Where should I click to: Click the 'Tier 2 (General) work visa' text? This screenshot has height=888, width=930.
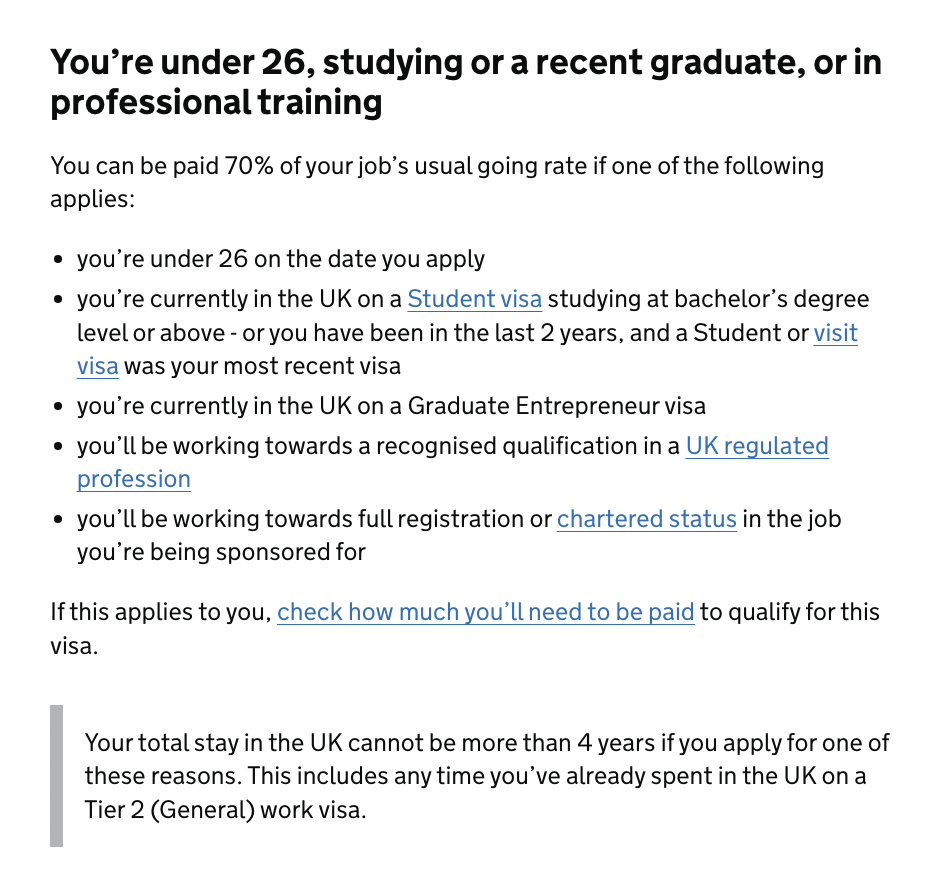click(225, 810)
